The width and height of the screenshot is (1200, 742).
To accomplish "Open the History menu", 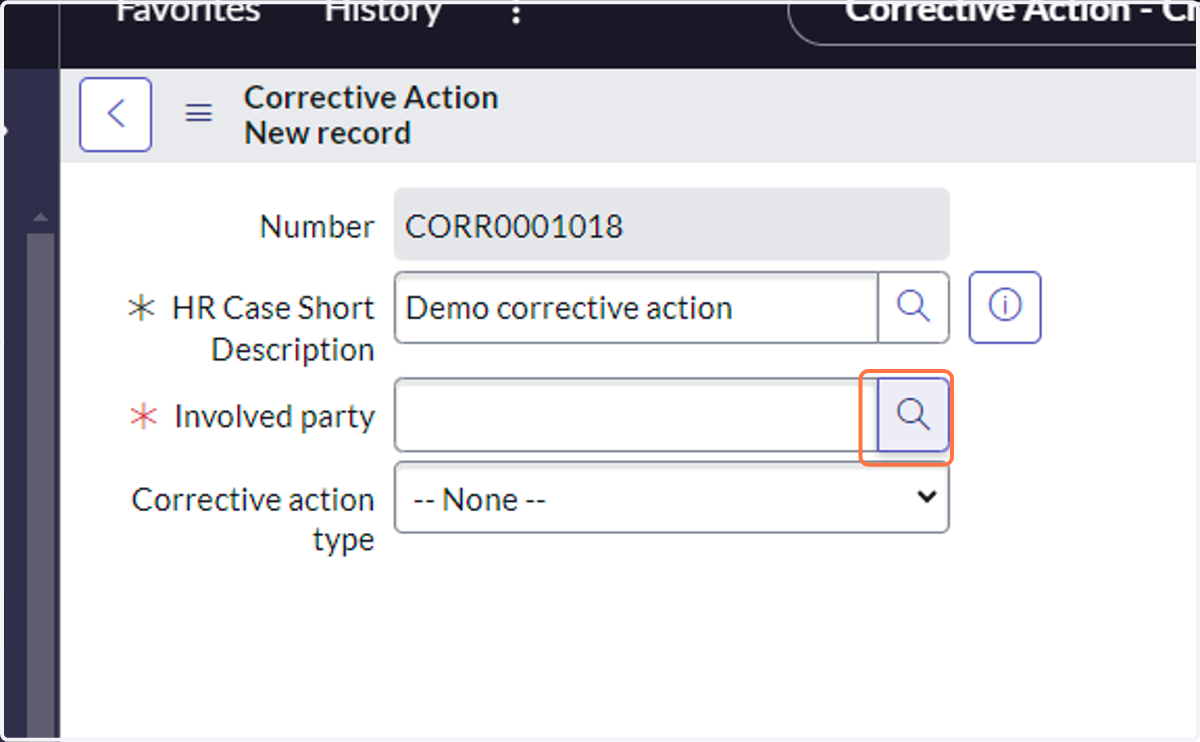I will tap(383, 12).
